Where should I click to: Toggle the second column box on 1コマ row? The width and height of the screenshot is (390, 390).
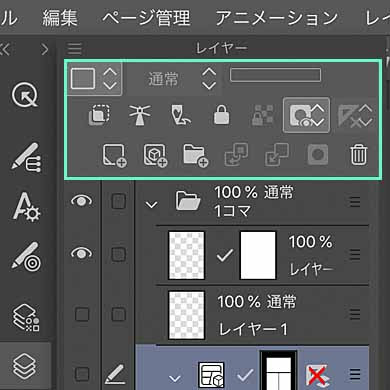(x=118, y=201)
